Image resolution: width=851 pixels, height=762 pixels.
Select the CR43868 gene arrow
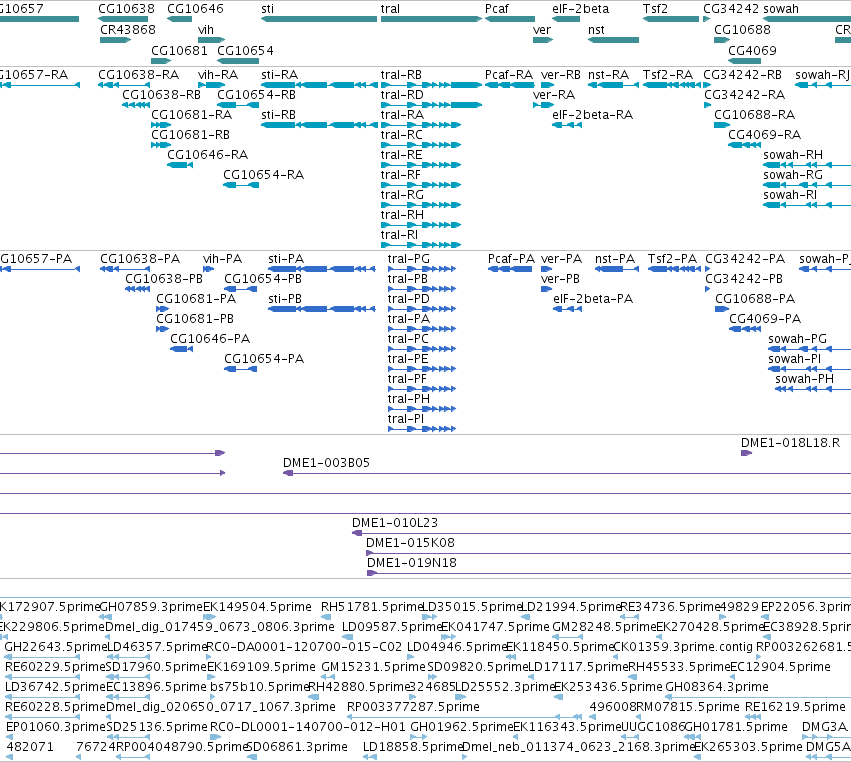coord(116,40)
